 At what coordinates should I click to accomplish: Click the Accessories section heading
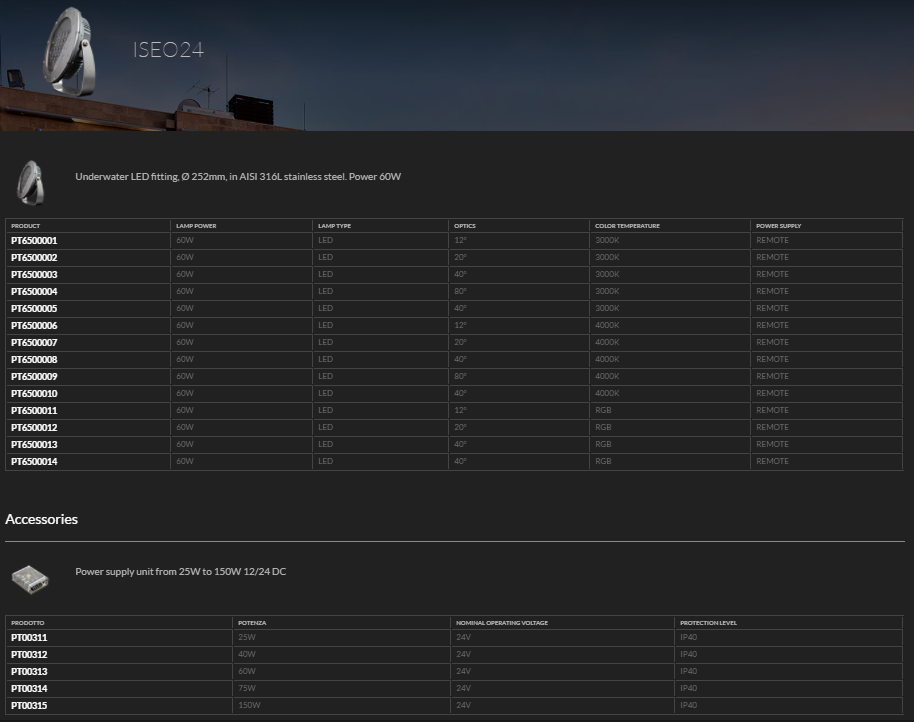tap(42, 520)
